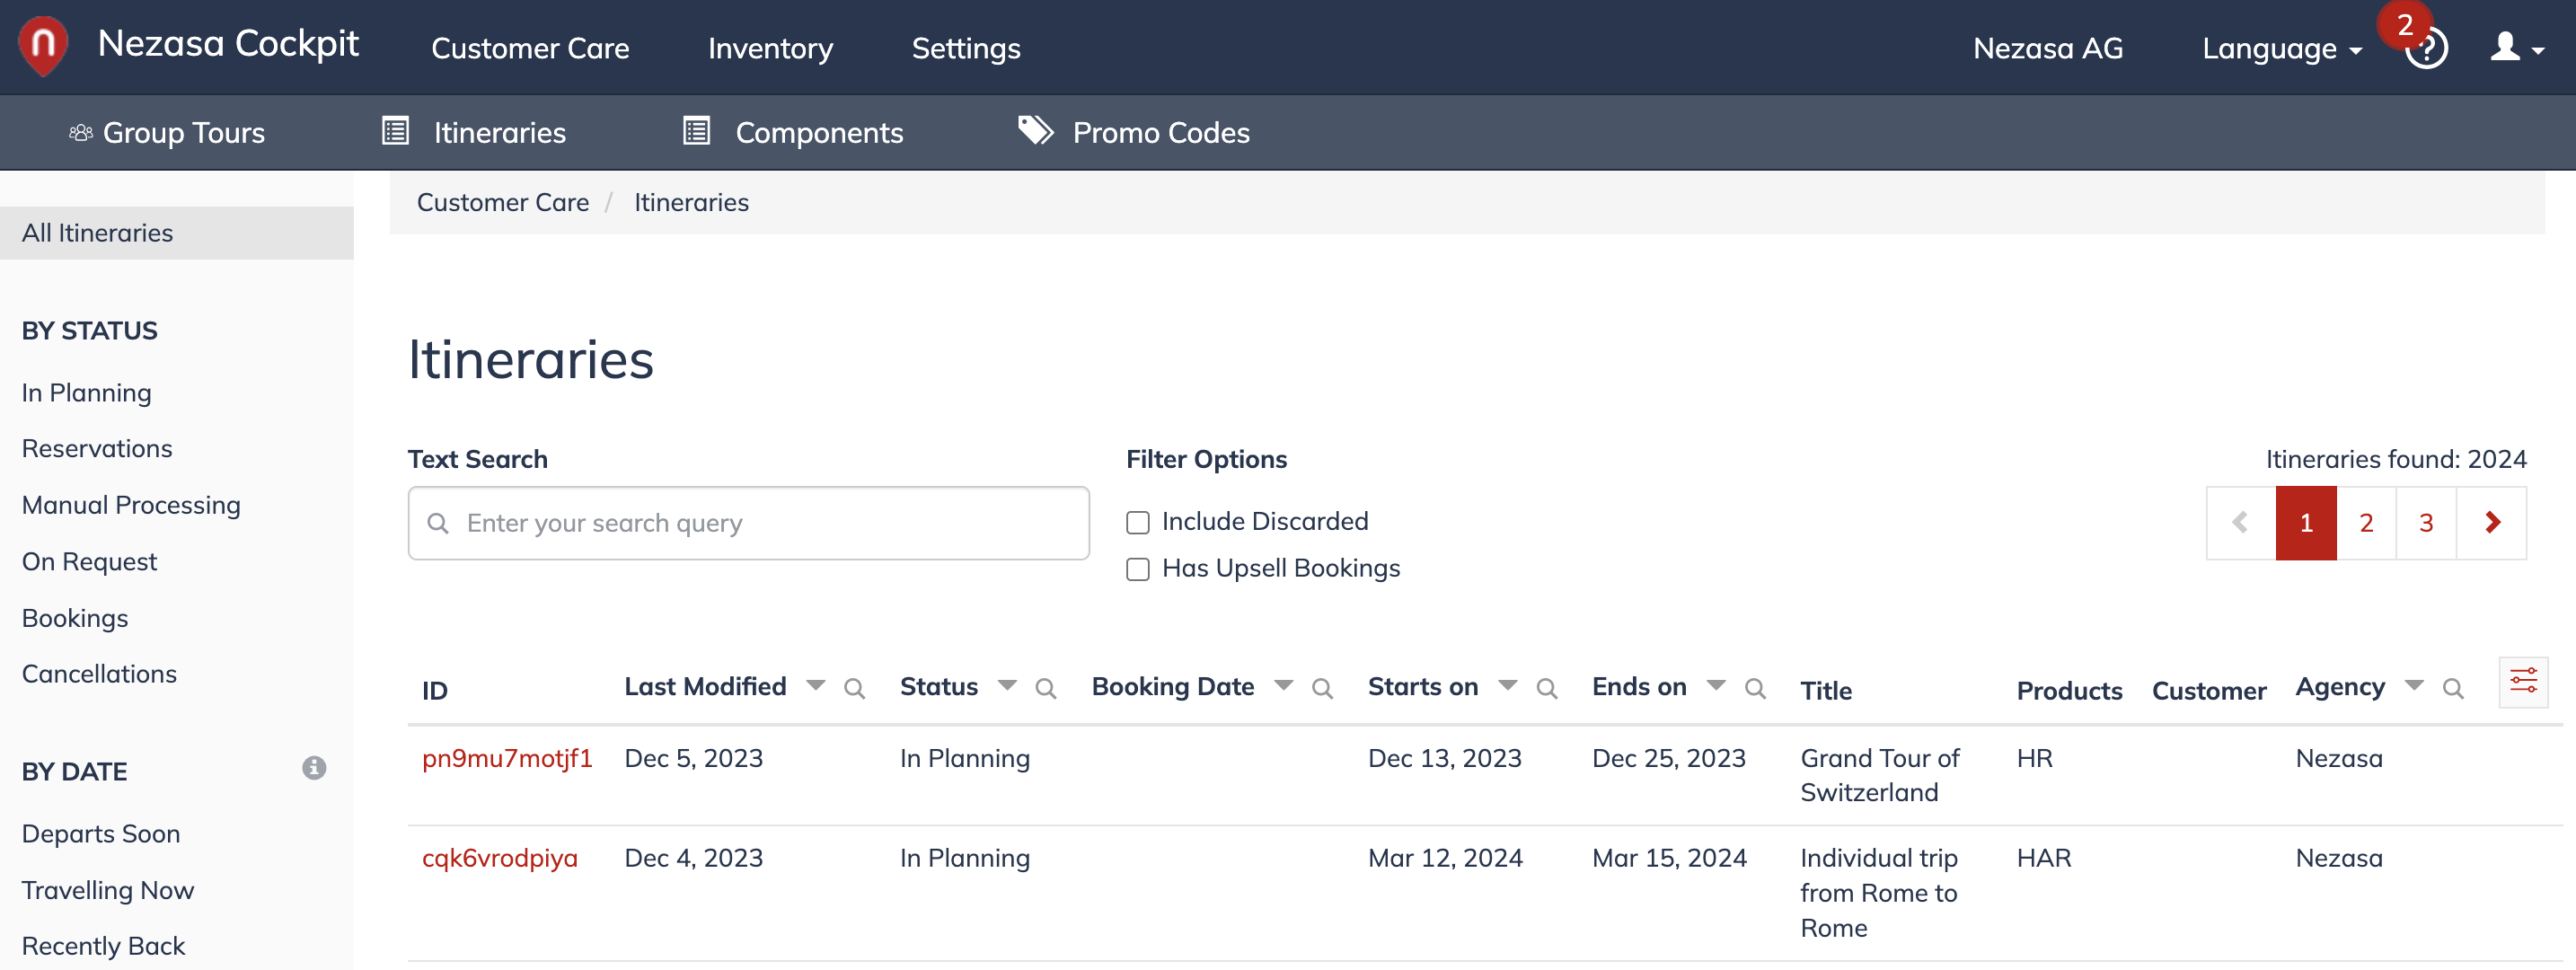The image size is (2576, 970).
Task: Click the 'Itineraries found: 2024' text
Action: pos(2396,459)
